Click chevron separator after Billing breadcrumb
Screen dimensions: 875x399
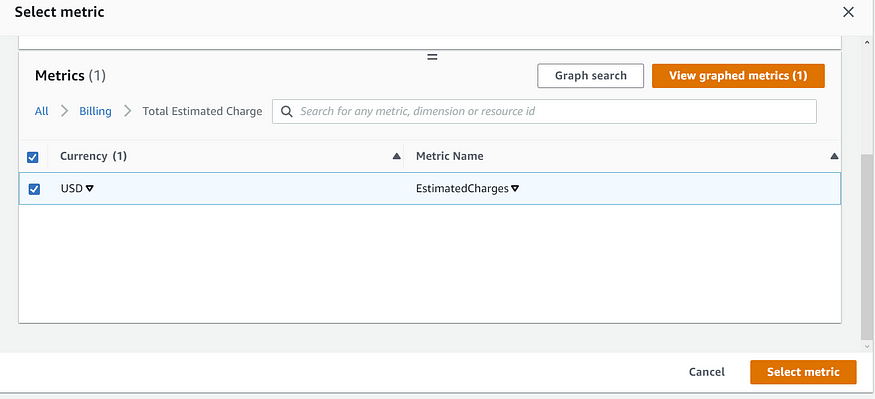point(128,111)
